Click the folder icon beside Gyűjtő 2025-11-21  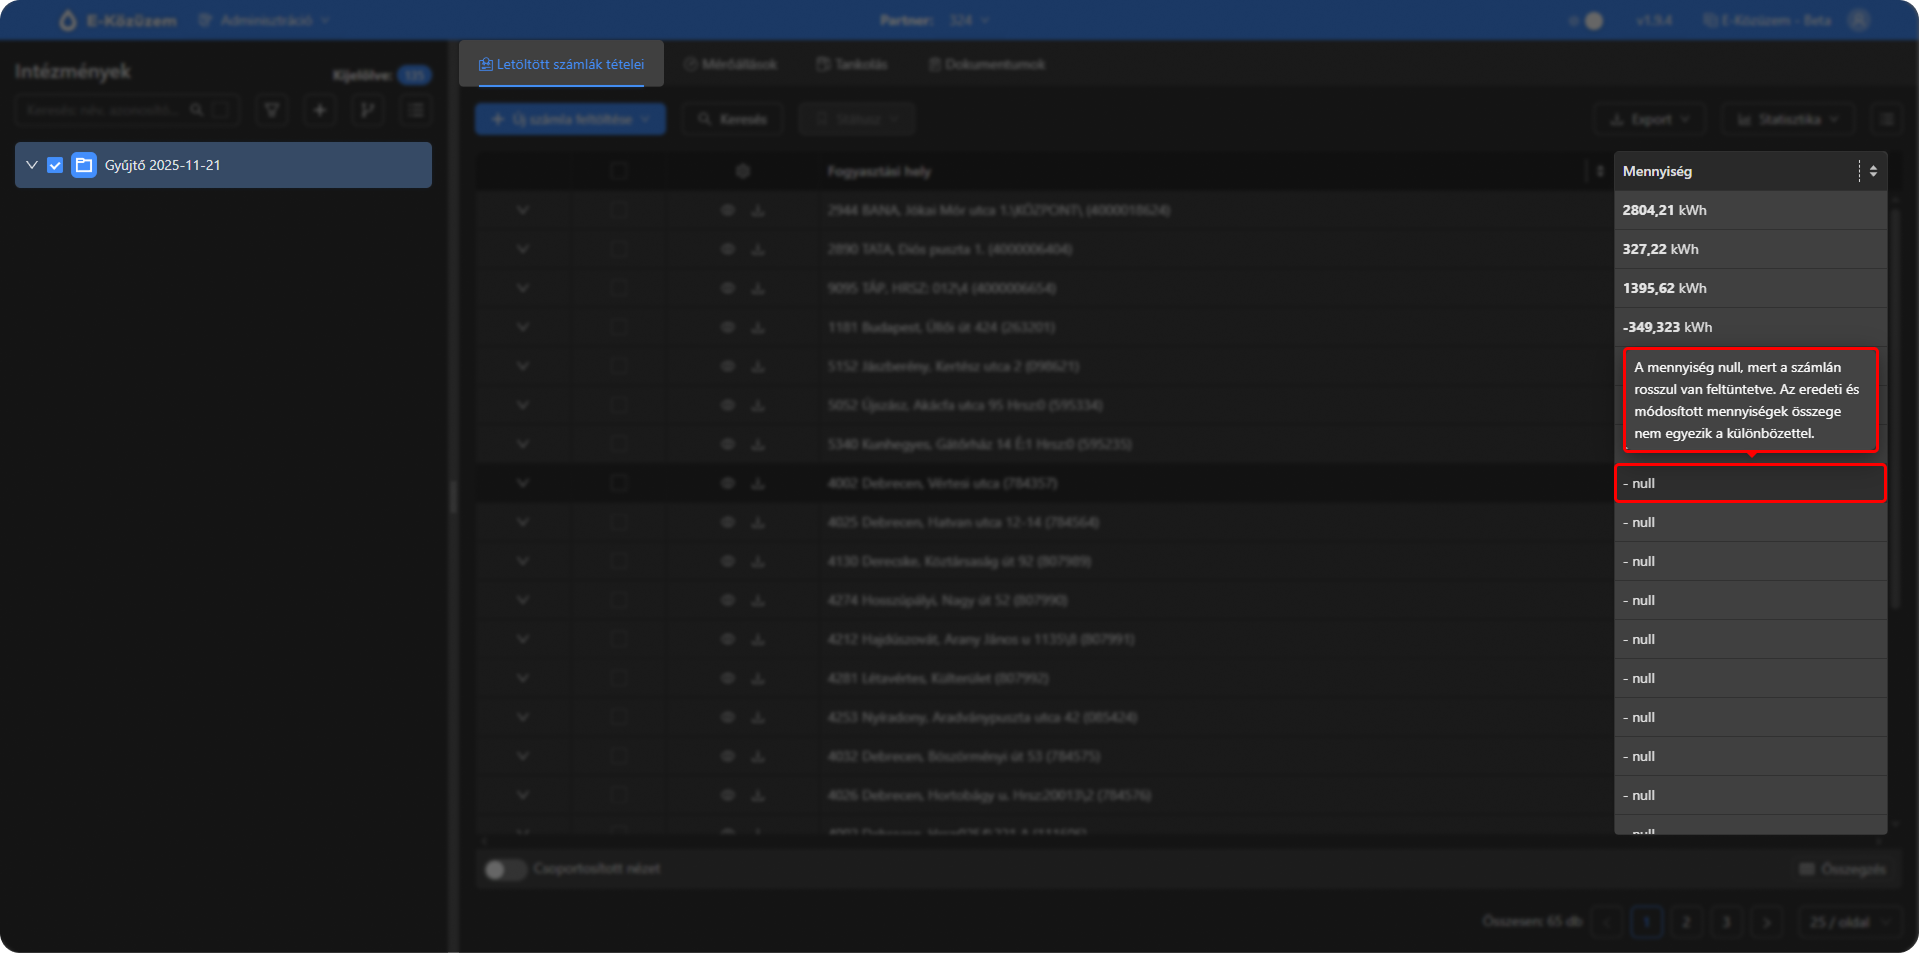click(x=84, y=165)
